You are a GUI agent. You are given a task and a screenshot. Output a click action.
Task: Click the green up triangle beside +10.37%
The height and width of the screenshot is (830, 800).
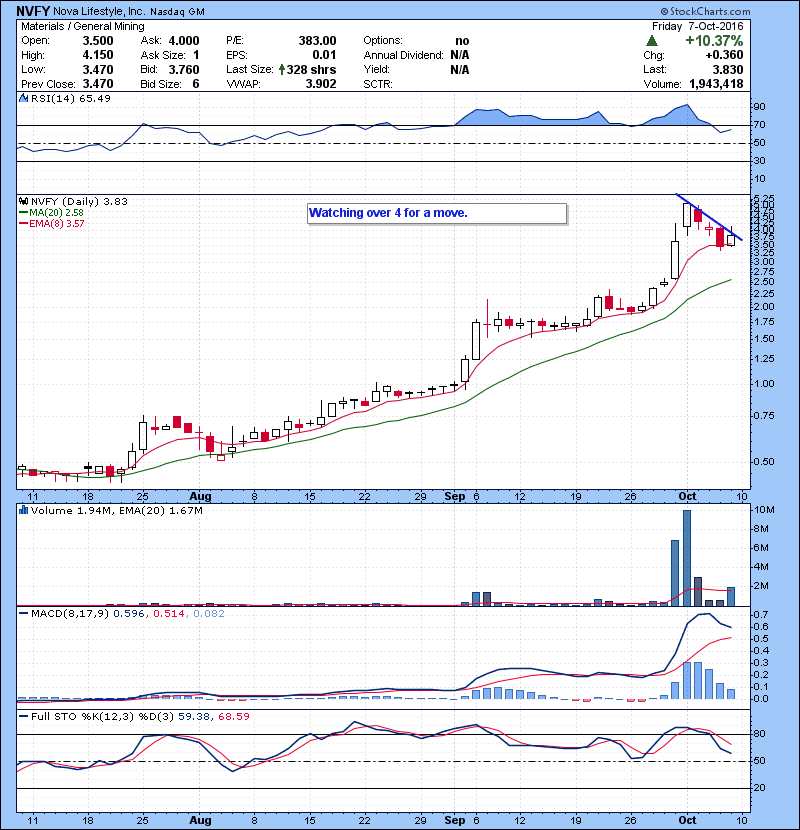(652, 41)
